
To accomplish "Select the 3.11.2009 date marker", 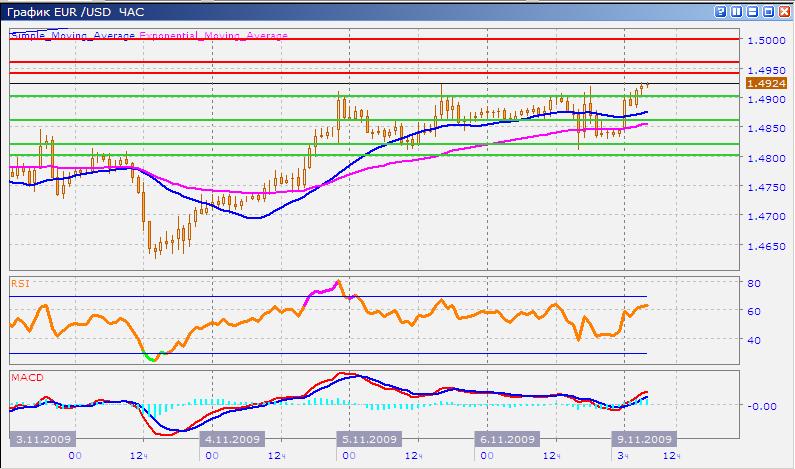I will point(42,439).
